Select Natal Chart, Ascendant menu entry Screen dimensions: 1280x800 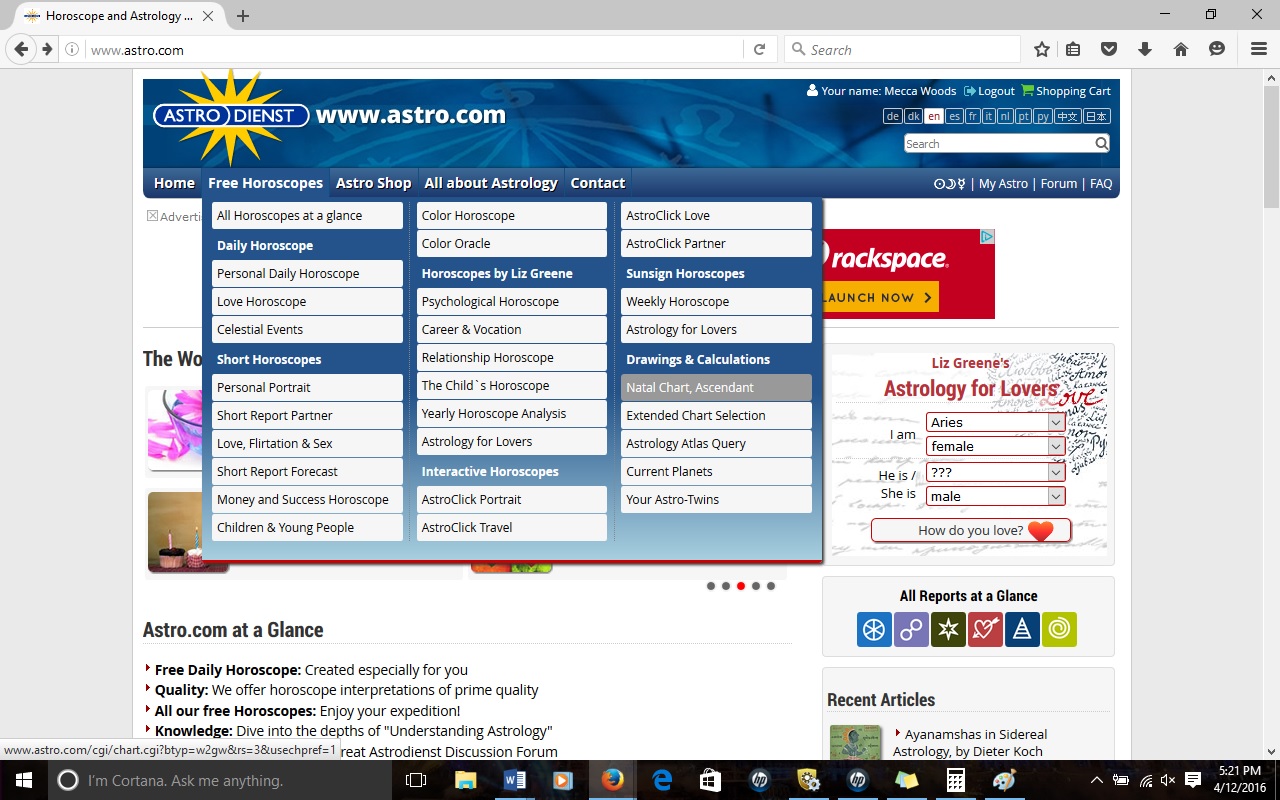pos(716,387)
